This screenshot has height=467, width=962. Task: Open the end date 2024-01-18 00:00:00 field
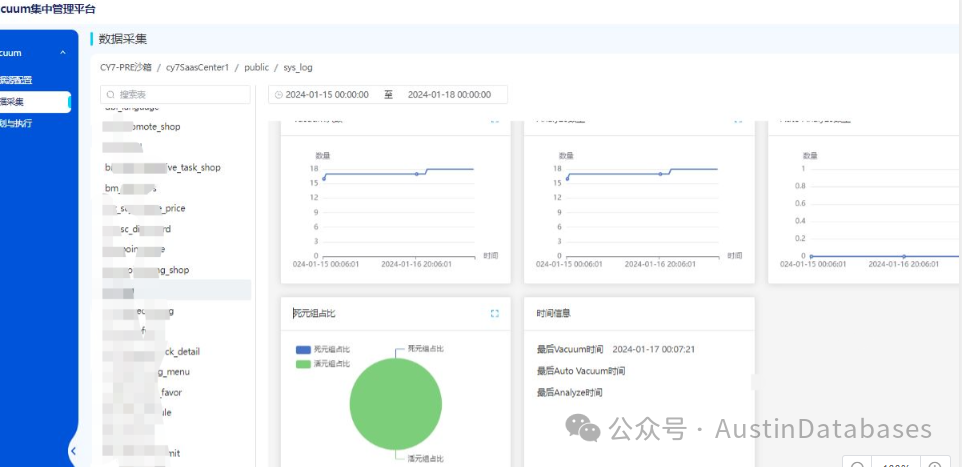click(x=449, y=95)
